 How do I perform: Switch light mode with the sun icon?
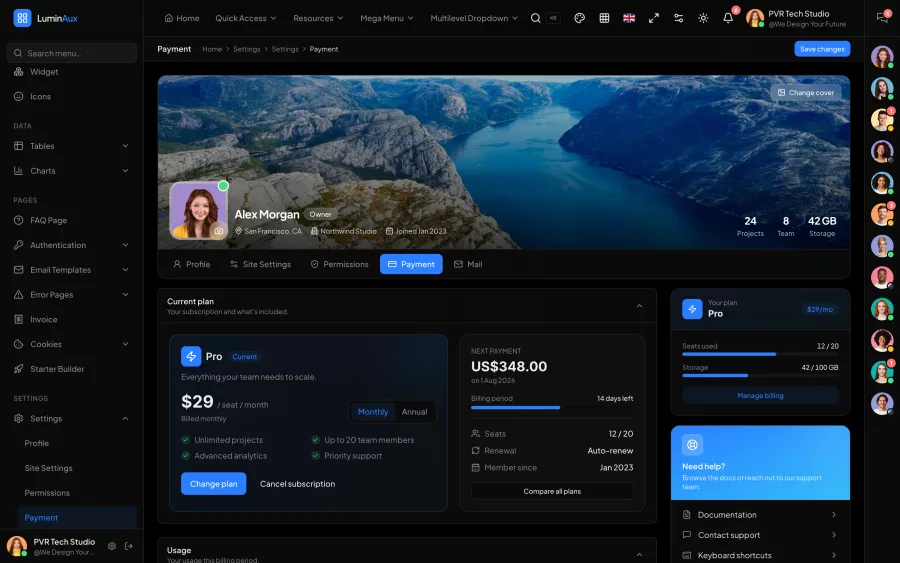pos(703,18)
